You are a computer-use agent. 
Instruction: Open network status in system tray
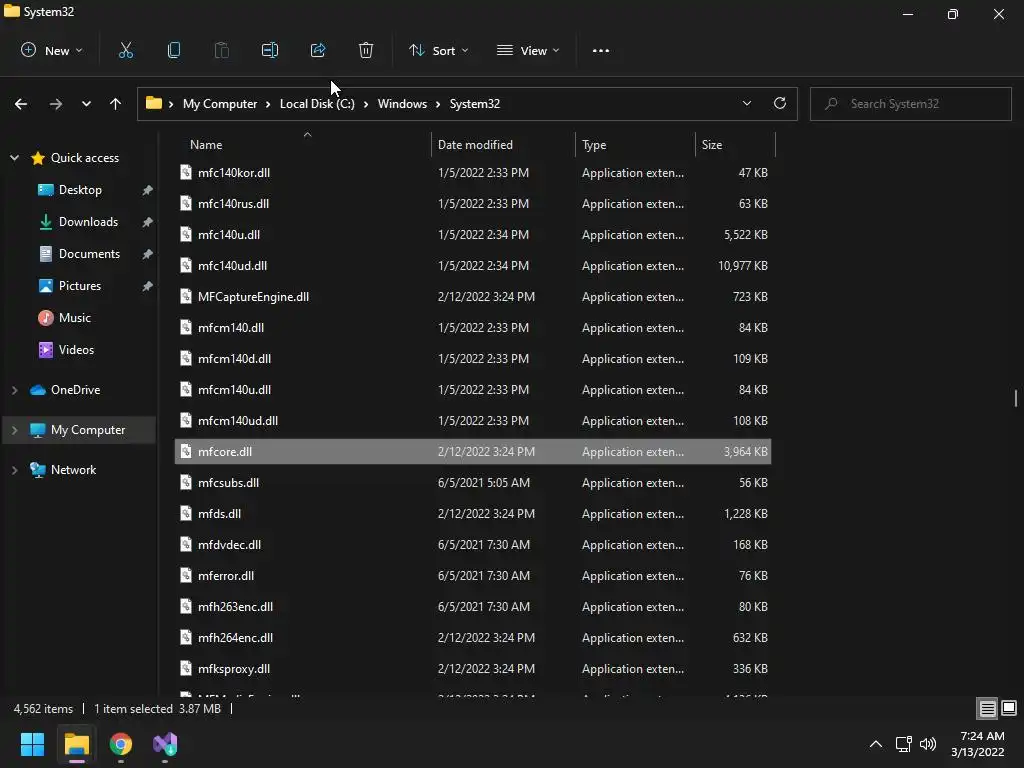click(x=903, y=744)
